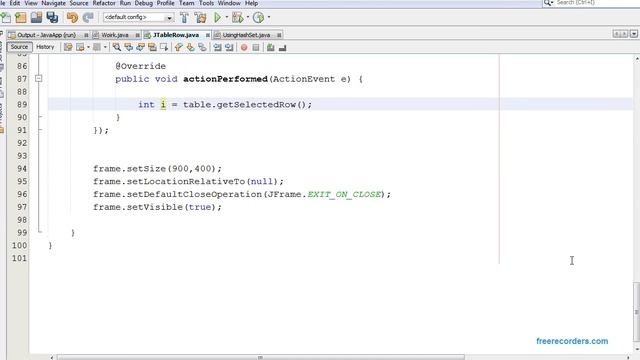Open the Profile menu
This screenshot has height=360, width=640.
166,3
